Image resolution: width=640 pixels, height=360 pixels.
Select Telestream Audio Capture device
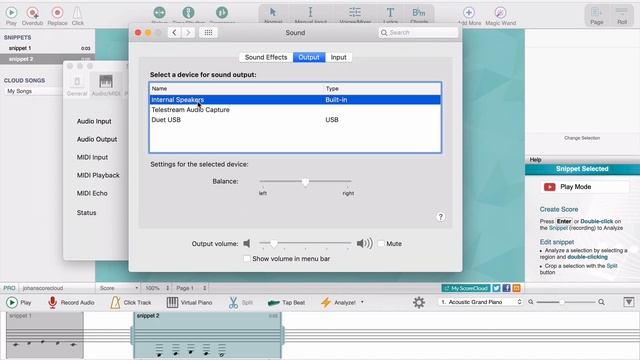(x=295, y=110)
